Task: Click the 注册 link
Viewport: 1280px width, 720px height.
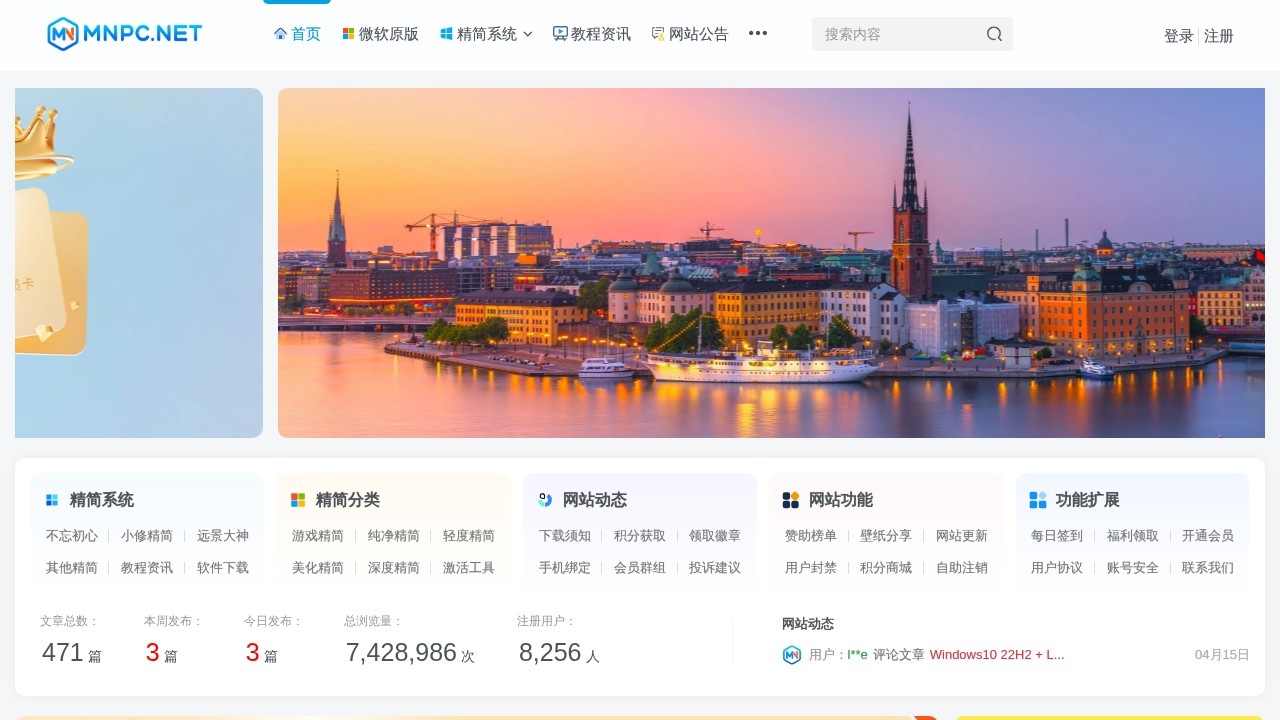Action: (1218, 35)
